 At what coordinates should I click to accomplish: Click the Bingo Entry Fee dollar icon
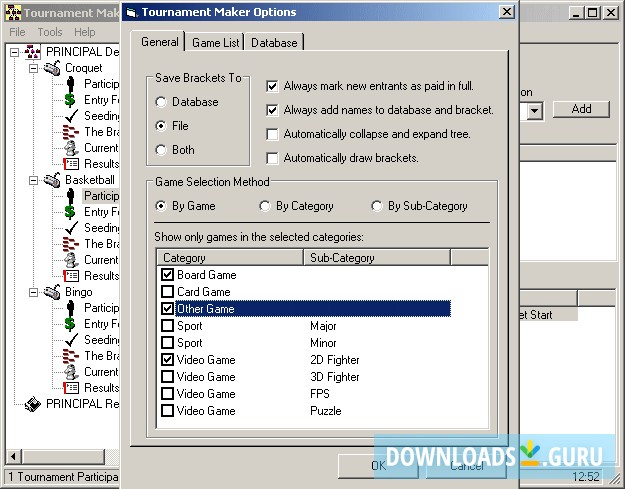pyautogui.click(x=70, y=324)
